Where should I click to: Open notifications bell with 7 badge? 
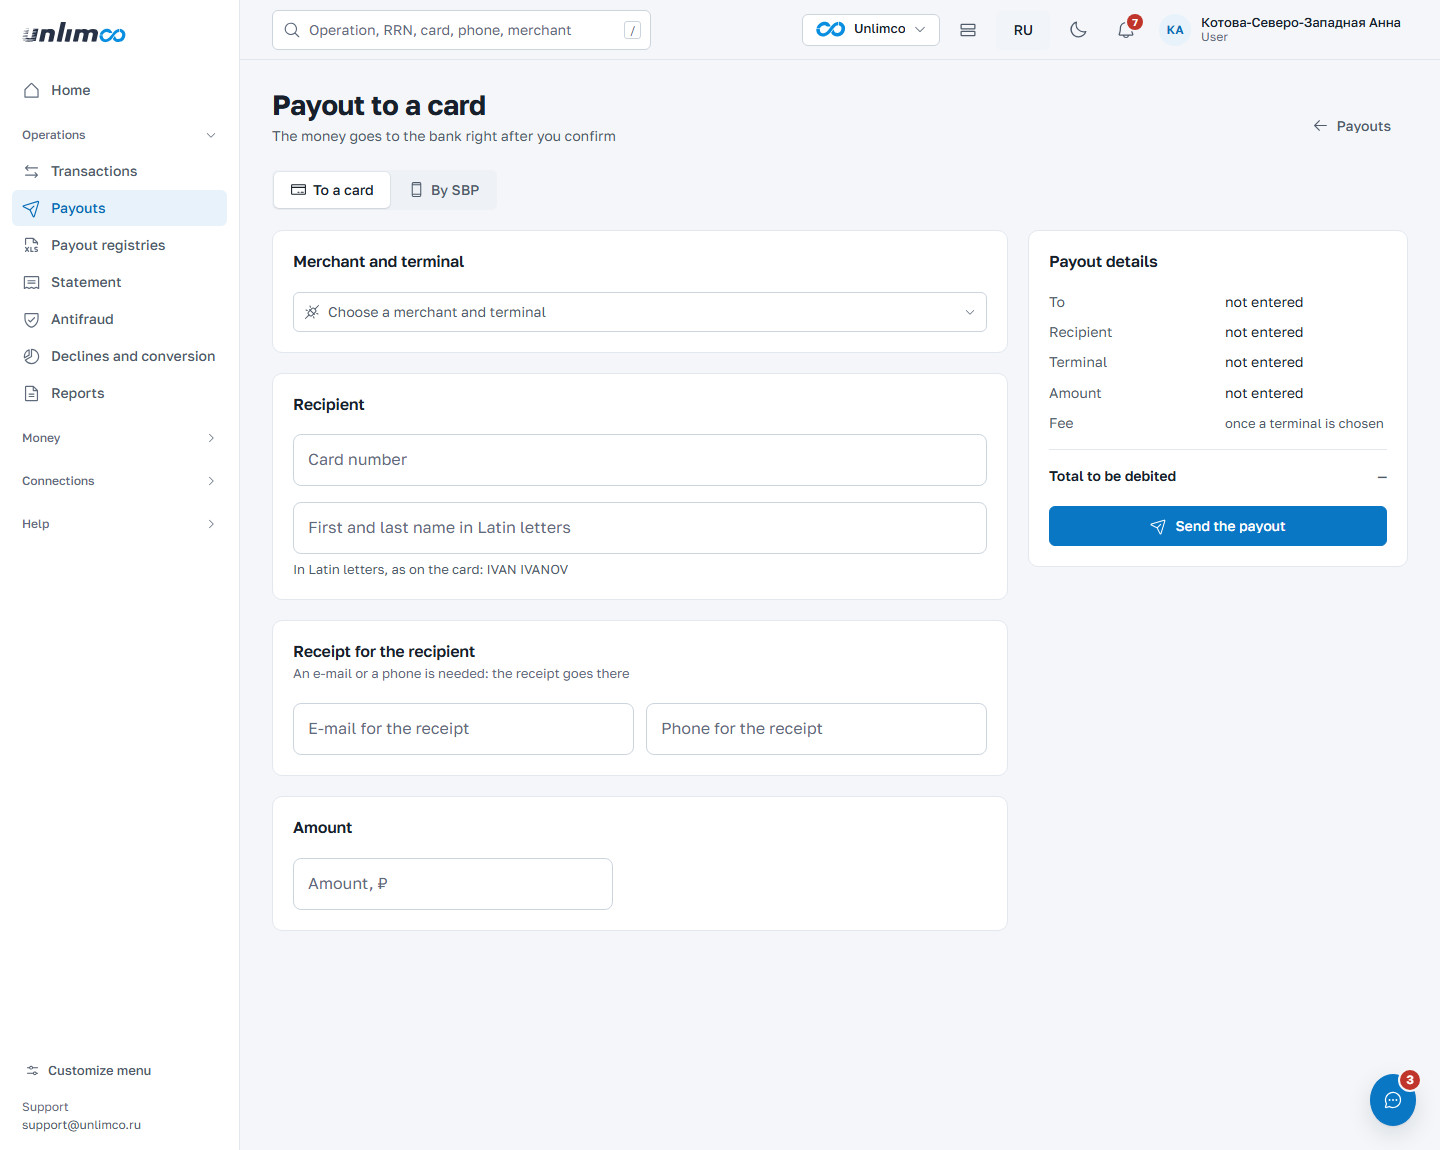1127,29
